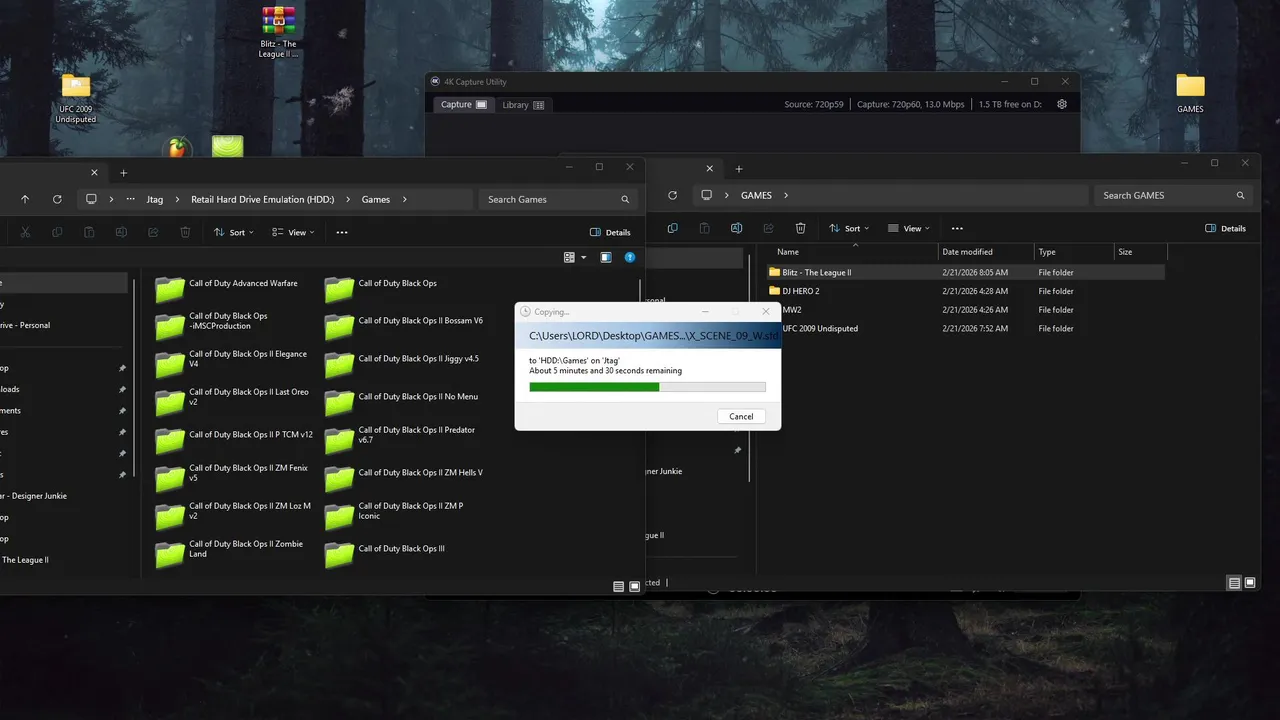This screenshot has width=1280, height=720.
Task: Open See more menu in GAMES folder window
Action: [957, 228]
